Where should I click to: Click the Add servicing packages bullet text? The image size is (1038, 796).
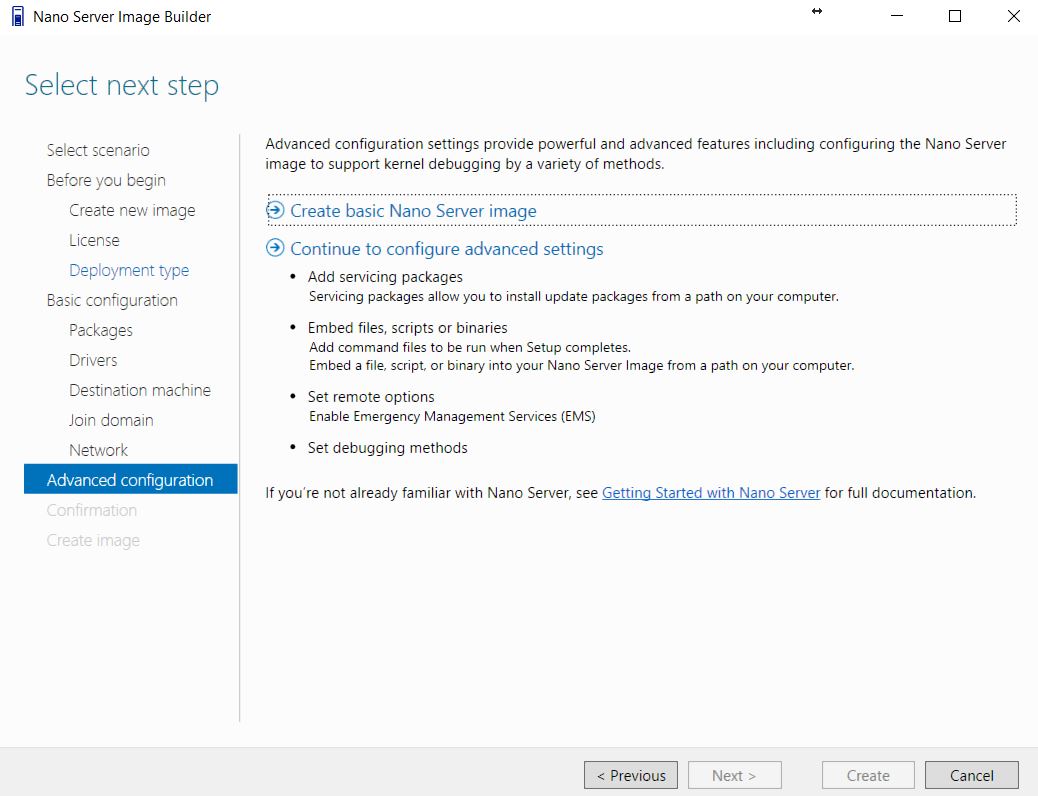pyautogui.click(x=385, y=277)
